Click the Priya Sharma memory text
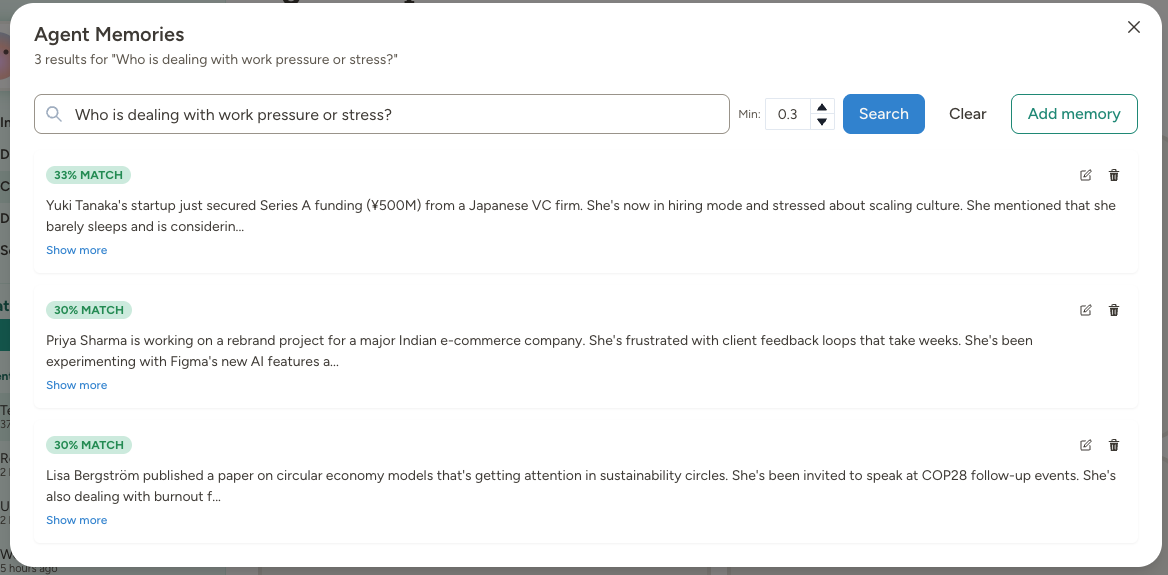This screenshot has width=1168, height=575. click(x=539, y=351)
